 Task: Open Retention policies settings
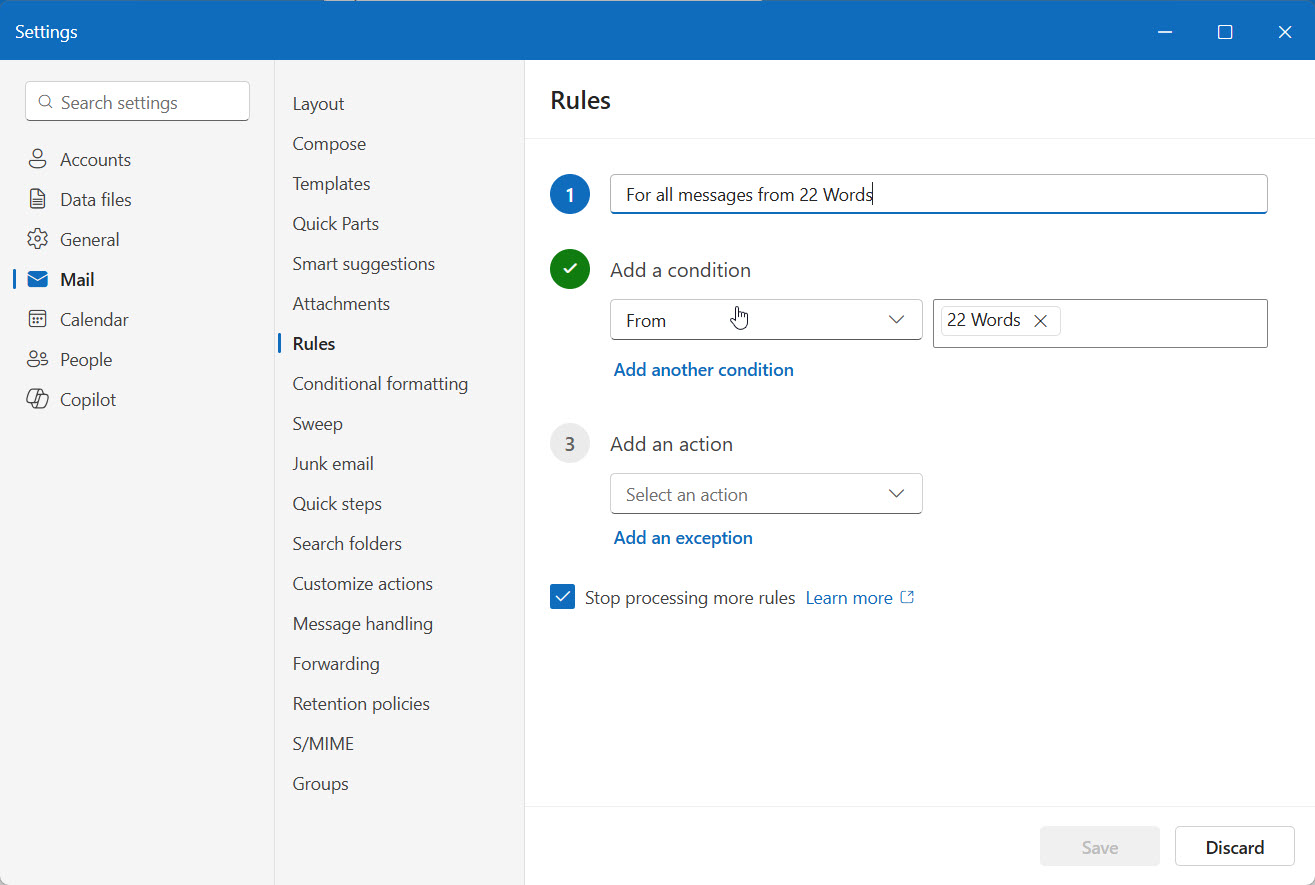[x=361, y=704]
